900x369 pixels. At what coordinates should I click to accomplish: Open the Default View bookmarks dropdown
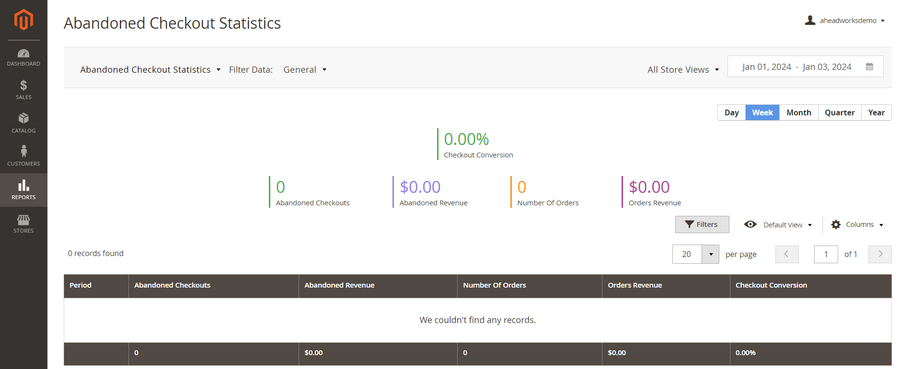coord(778,224)
